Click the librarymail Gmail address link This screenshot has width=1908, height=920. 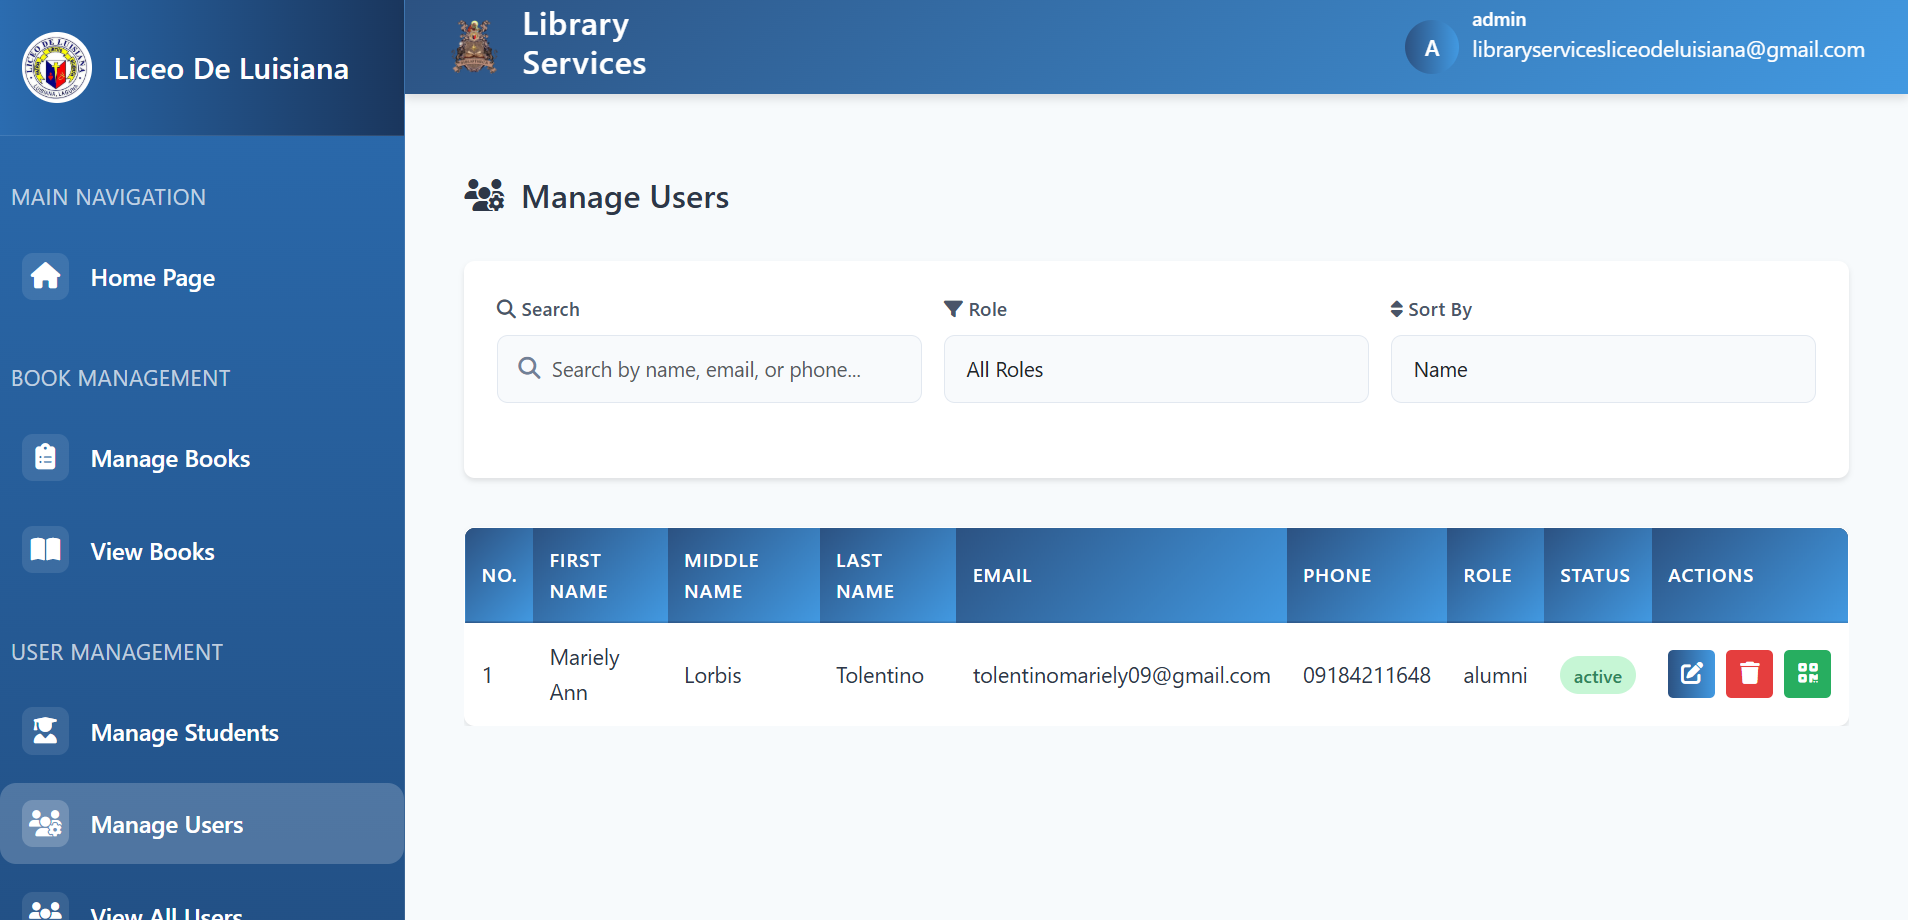(x=1666, y=49)
